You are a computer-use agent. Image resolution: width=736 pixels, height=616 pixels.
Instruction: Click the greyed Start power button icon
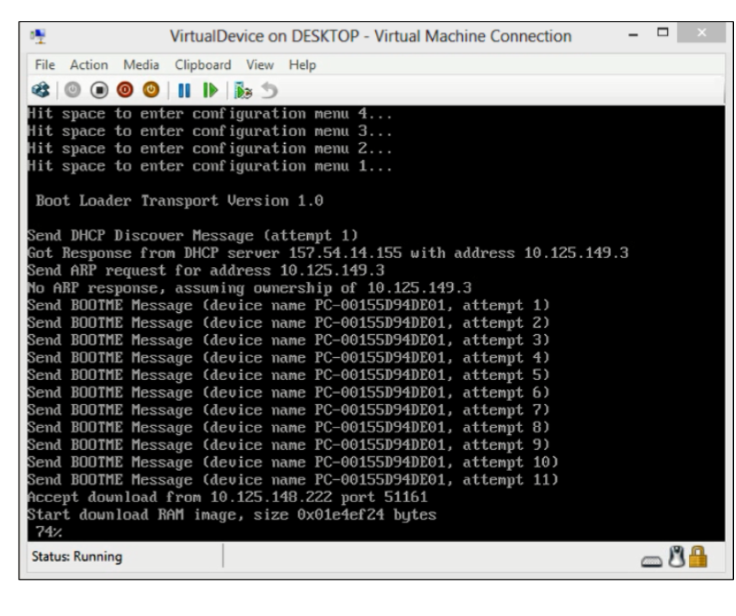[x=72, y=90]
